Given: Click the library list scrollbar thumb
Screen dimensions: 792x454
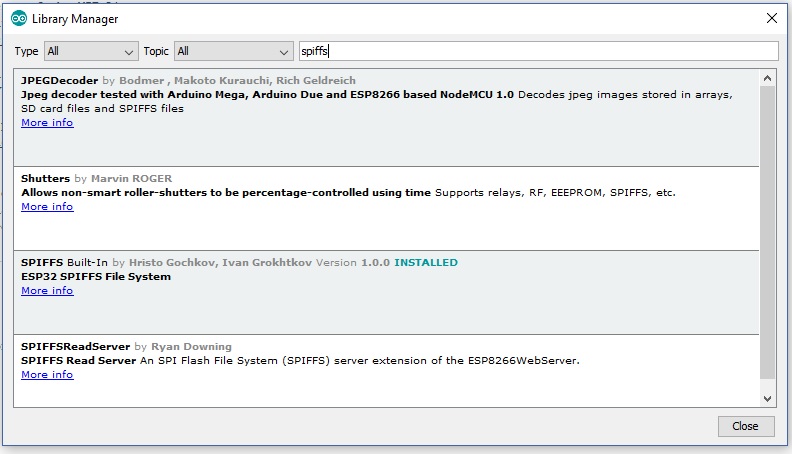Looking at the screenshot, I should pyautogui.click(x=767, y=232).
